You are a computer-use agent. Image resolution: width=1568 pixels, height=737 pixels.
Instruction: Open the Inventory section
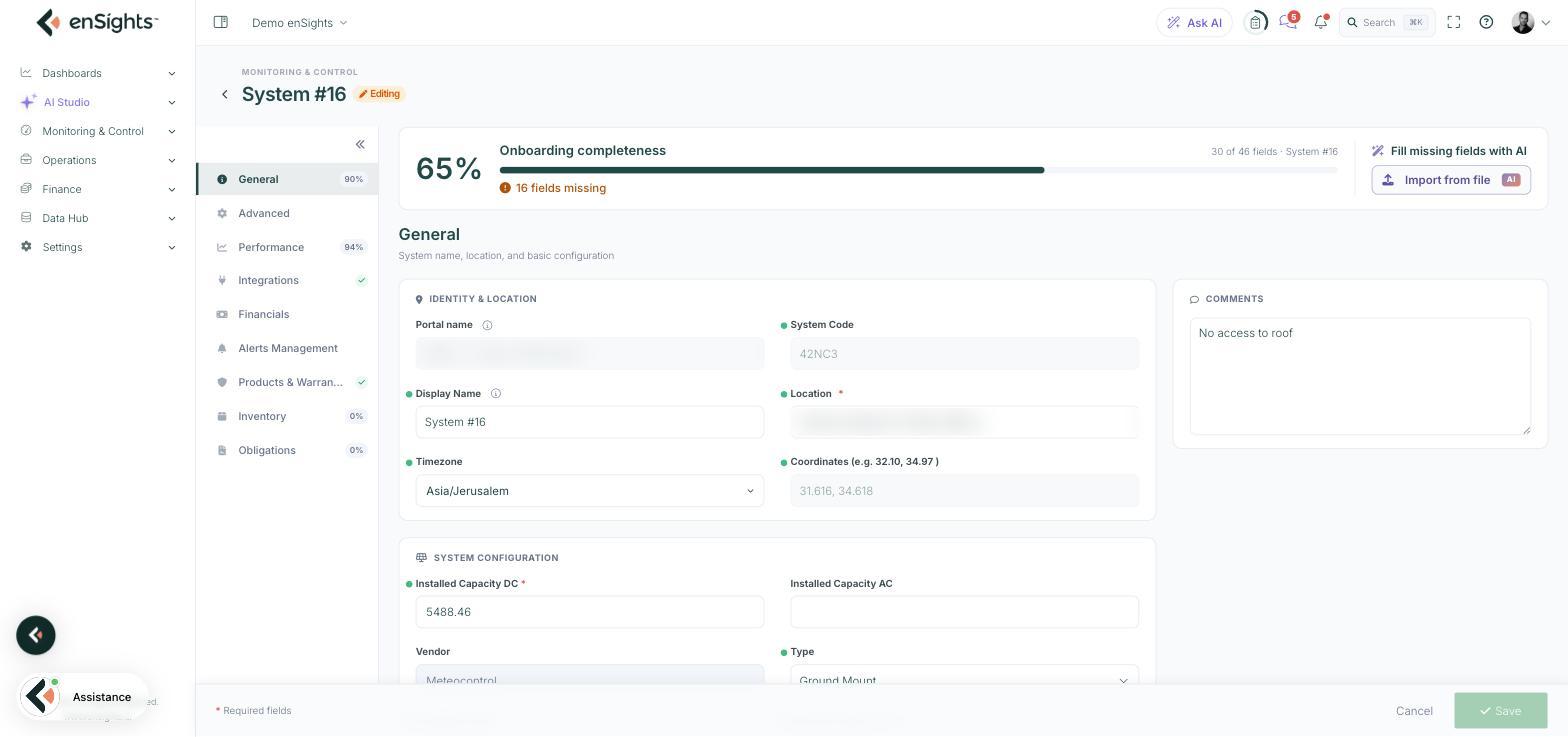[x=288, y=416]
